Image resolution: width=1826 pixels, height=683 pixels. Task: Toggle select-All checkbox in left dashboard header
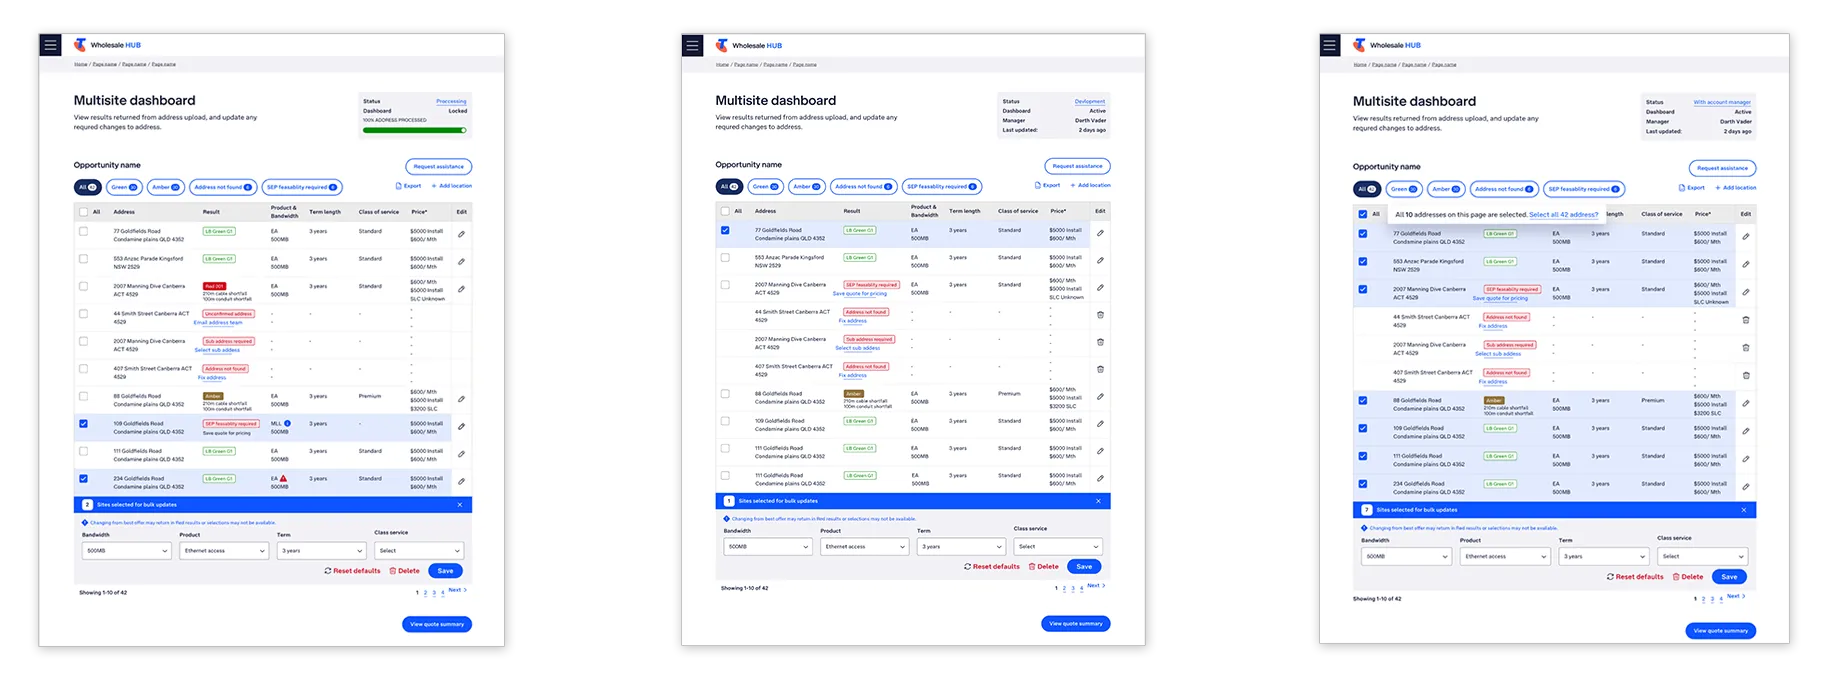[83, 212]
